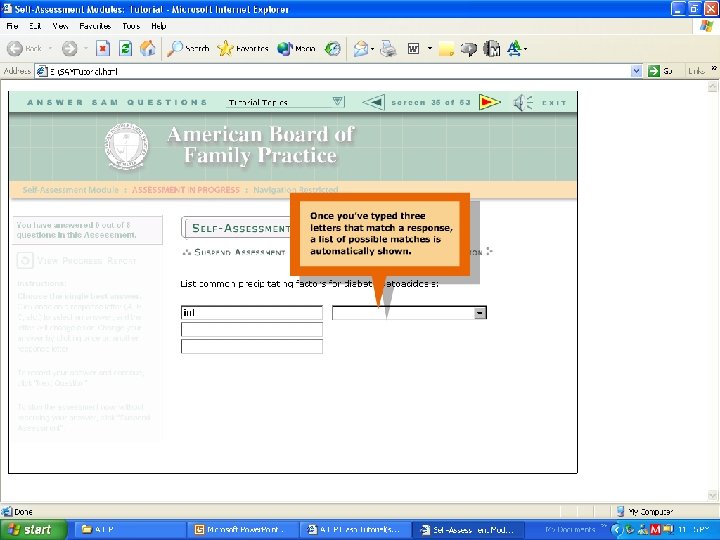Screen dimensions: 720x540
Task: Edit page with Microsoft Word icon
Action: click(x=413, y=48)
